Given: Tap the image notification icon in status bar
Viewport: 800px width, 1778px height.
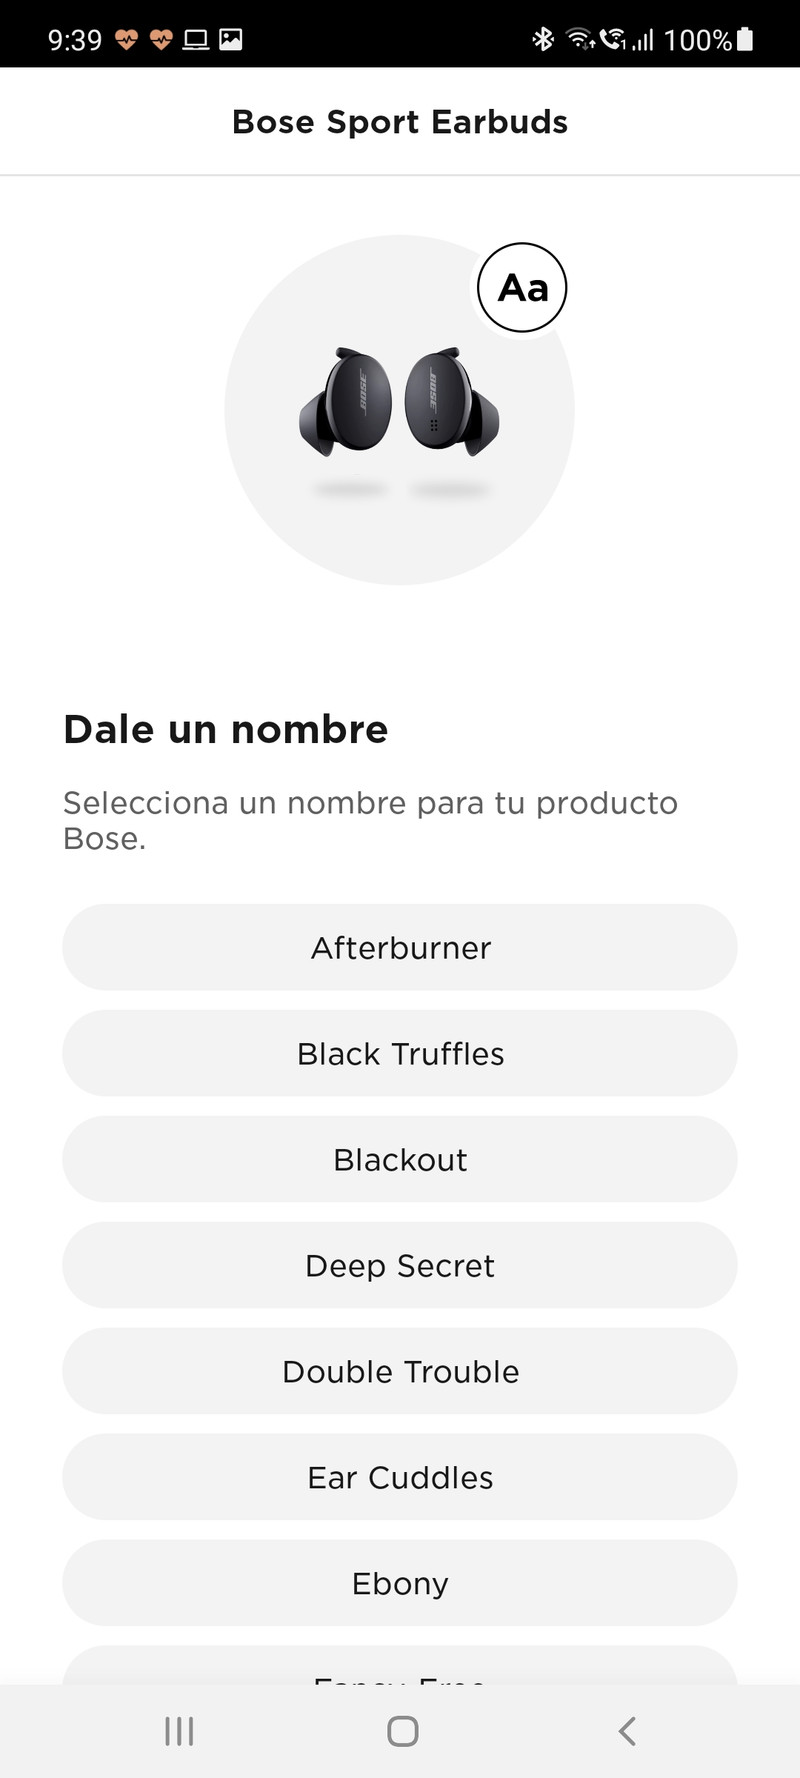Looking at the screenshot, I should pyautogui.click(x=231, y=39).
